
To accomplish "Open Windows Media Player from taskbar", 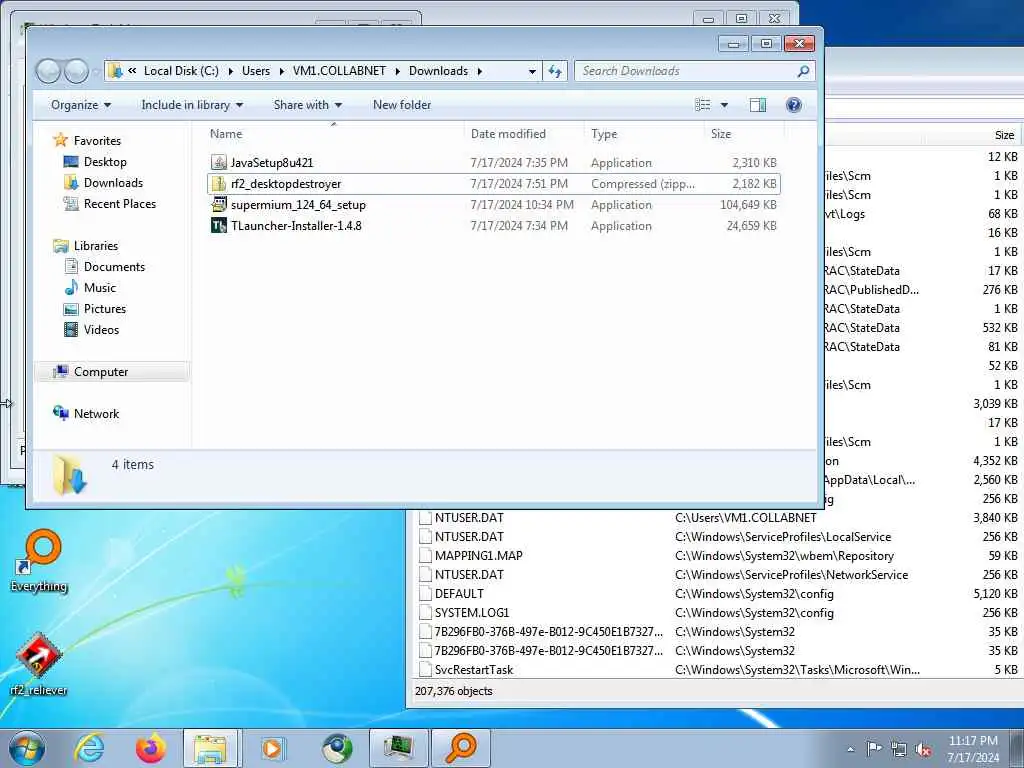I will [x=273, y=748].
